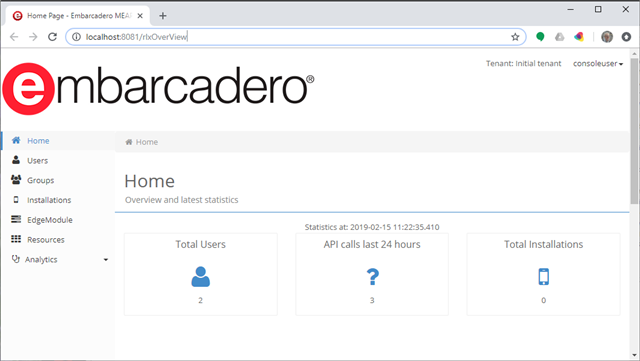The width and height of the screenshot is (640, 361).
Task: Click the Total Users card heading
Action: pyautogui.click(x=200, y=244)
